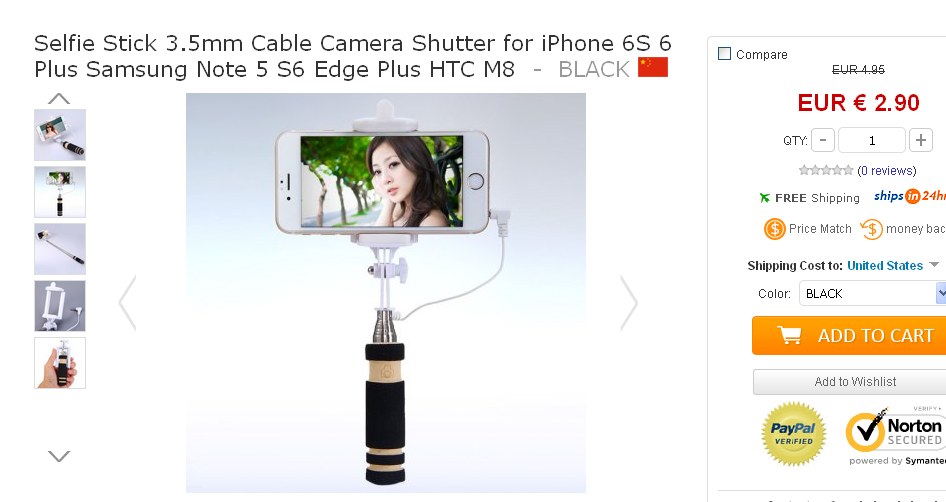Click the ships in 24hrs icon
946x502 pixels.
pos(910,196)
